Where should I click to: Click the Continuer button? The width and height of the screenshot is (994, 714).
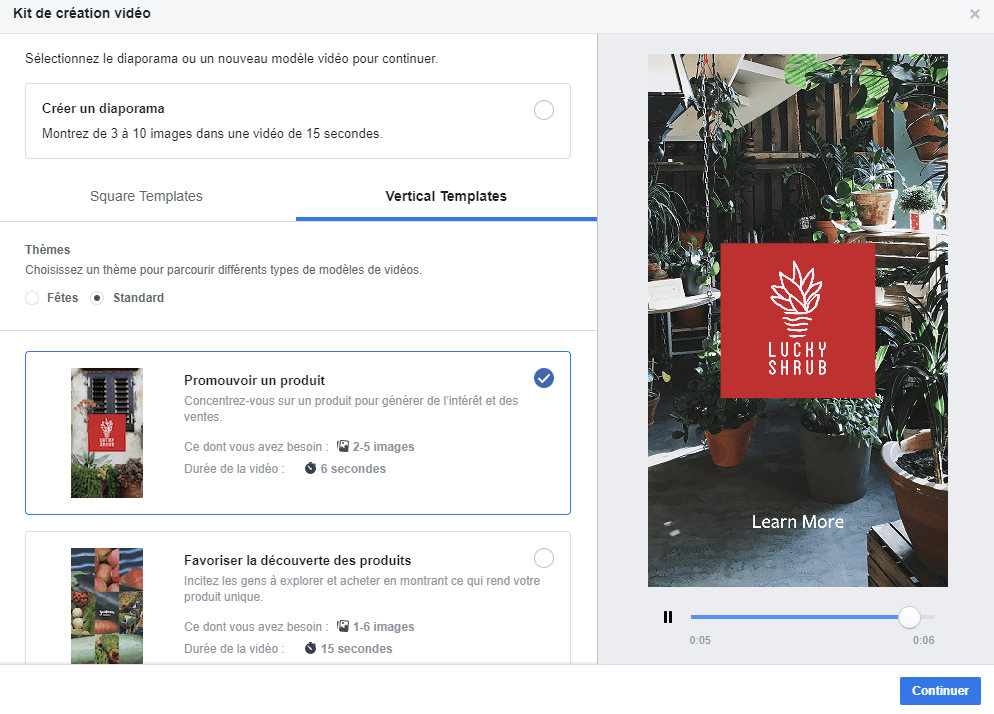point(939,691)
